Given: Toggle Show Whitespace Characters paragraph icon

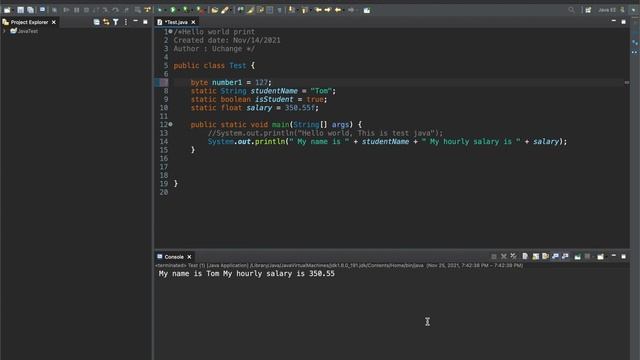Looking at the screenshot, I should pos(280,10).
